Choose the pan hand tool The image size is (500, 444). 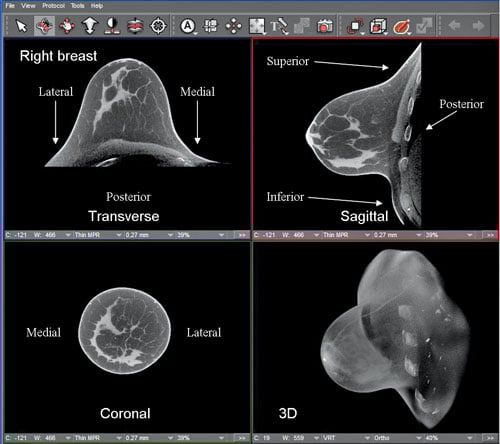pyautogui.click(x=67, y=26)
